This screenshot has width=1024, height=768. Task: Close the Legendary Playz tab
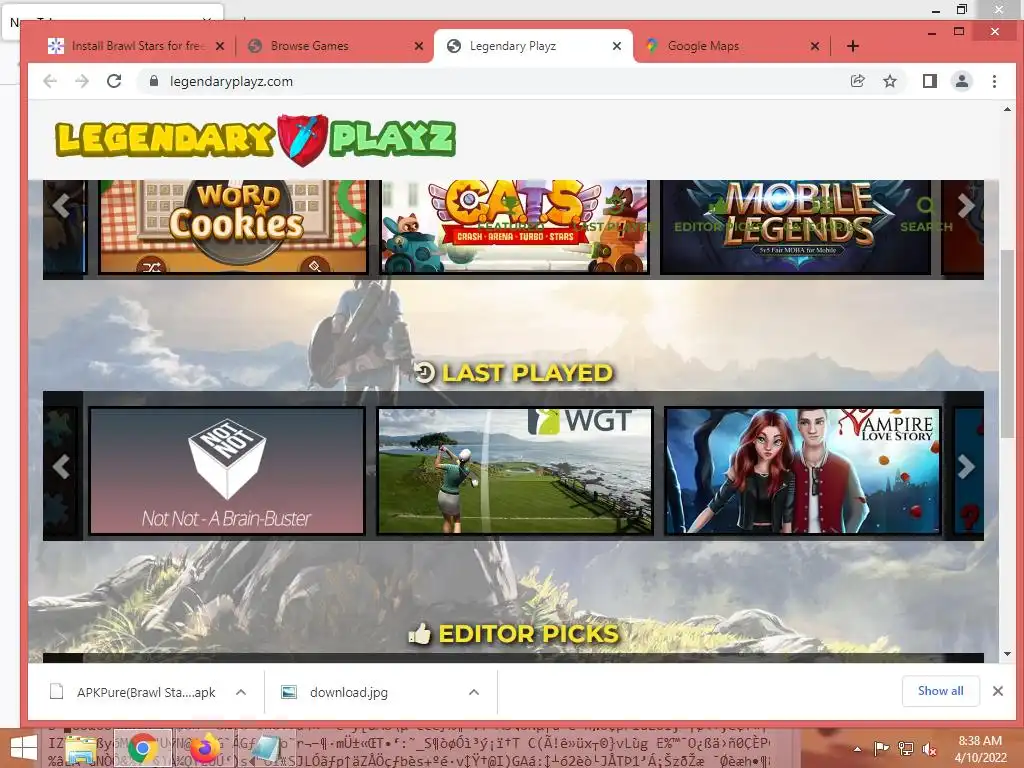pos(616,46)
